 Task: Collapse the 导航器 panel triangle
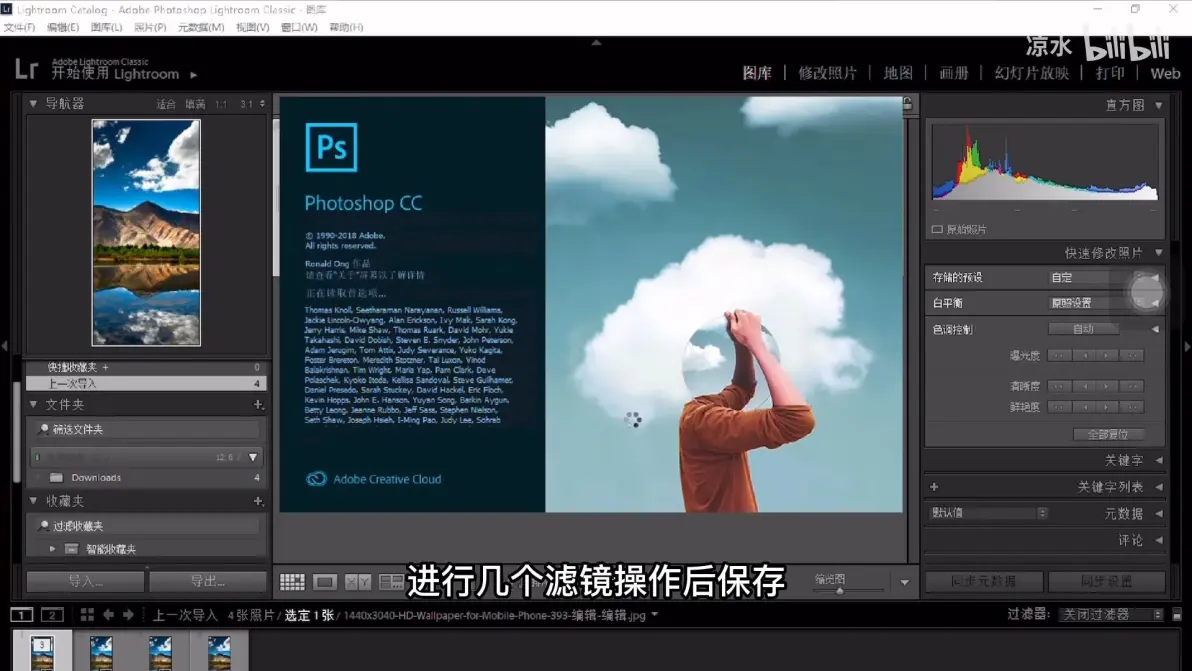coord(33,103)
